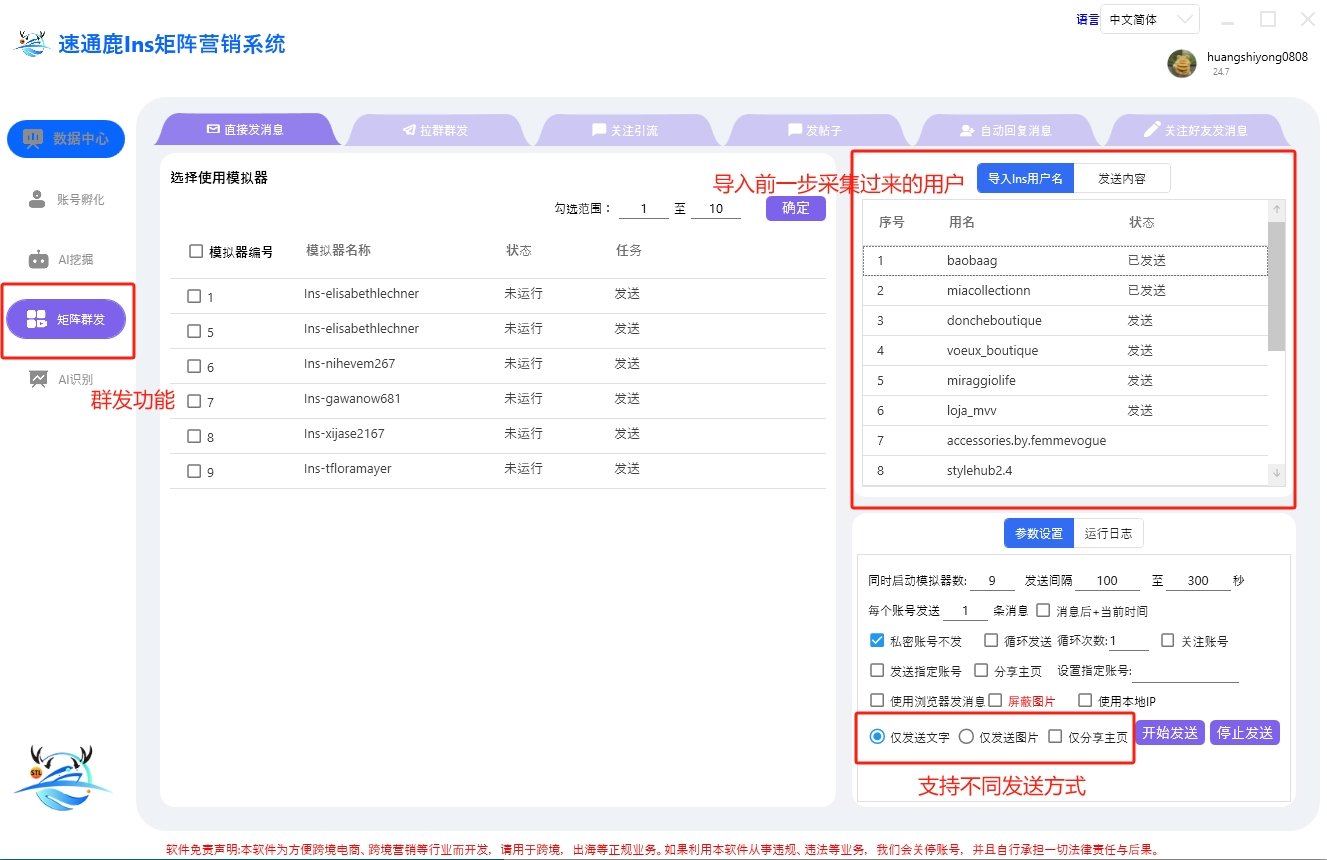1327x860 pixels.
Task: Check the checkbox for emulator 6
Action: click(194, 366)
